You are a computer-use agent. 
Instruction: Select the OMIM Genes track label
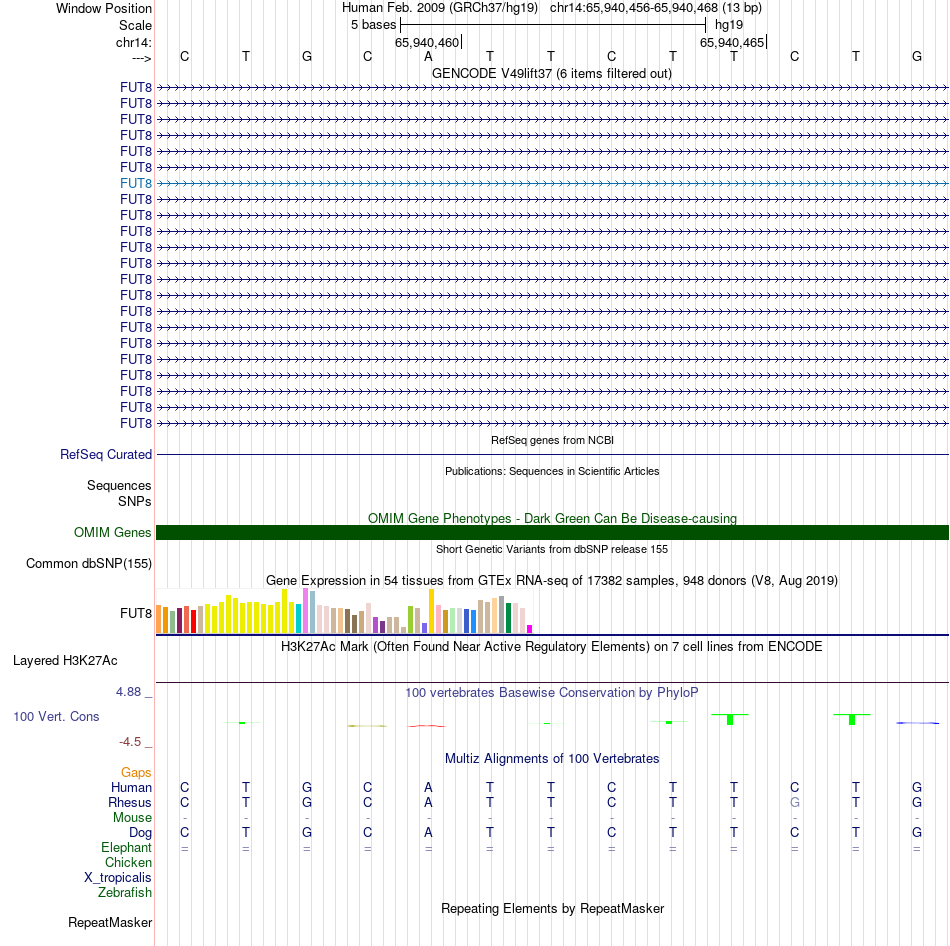pyautogui.click(x=113, y=532)
